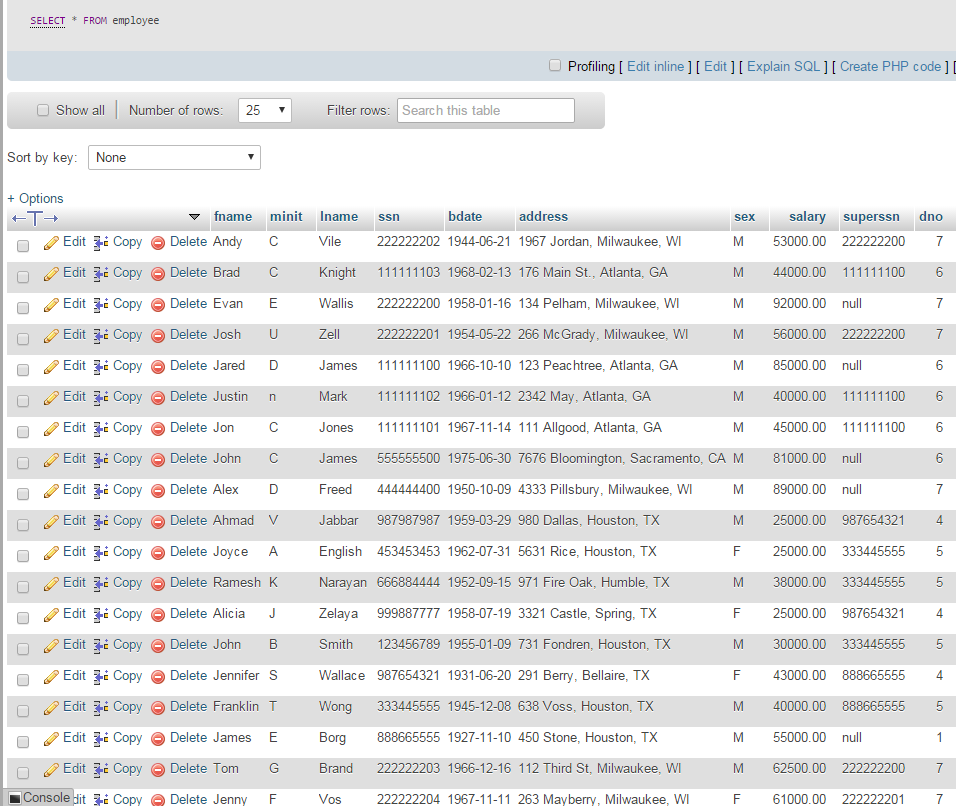
Task: Tick the Show all checkbox
Action: click(43, 110)
